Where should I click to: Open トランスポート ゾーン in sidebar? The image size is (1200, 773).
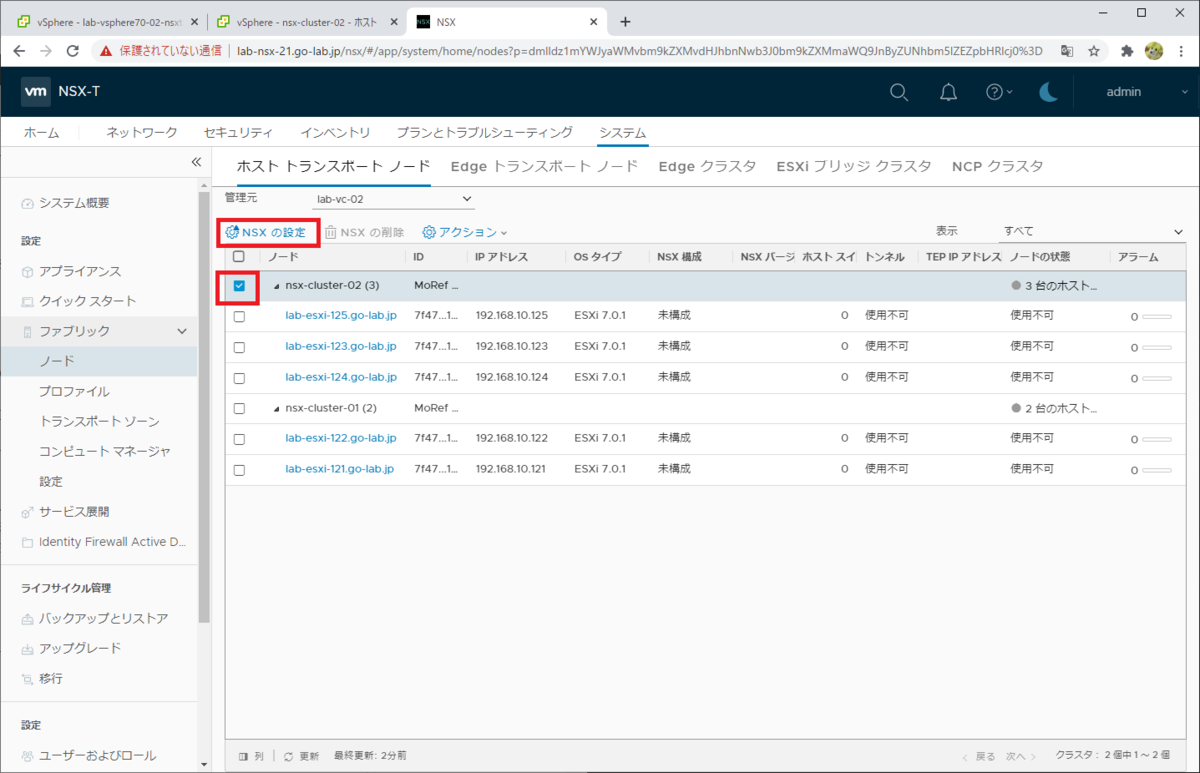99,421
